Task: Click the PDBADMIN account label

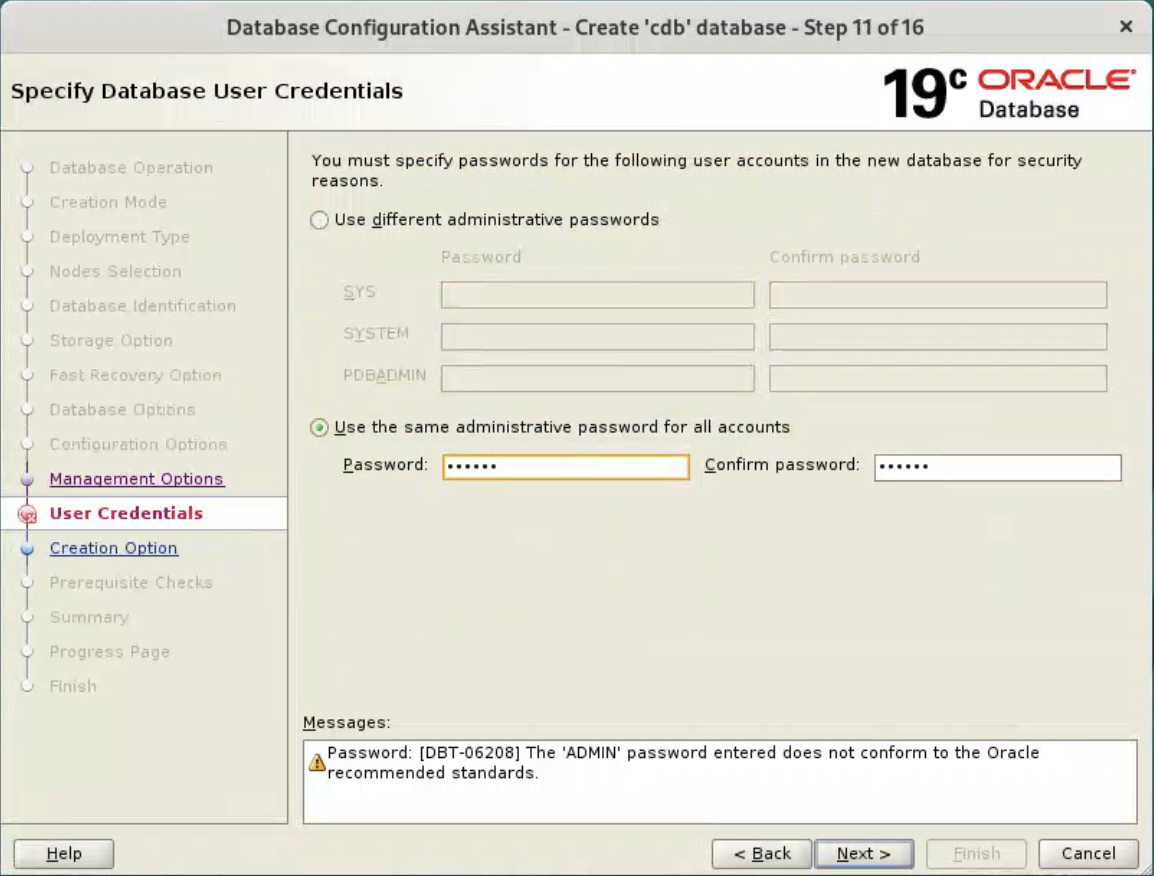Action: [x=384, y=376]
